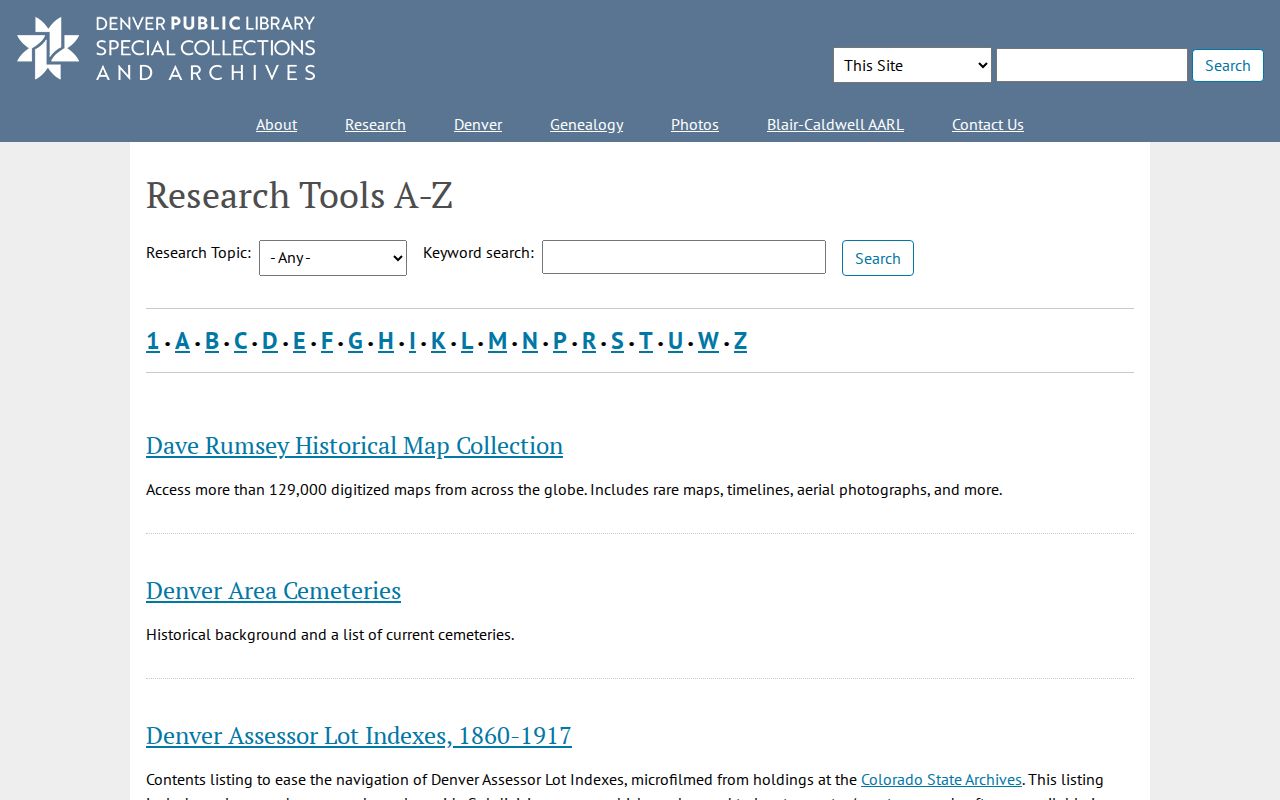Jump to letter G in index

coord(355,341)
